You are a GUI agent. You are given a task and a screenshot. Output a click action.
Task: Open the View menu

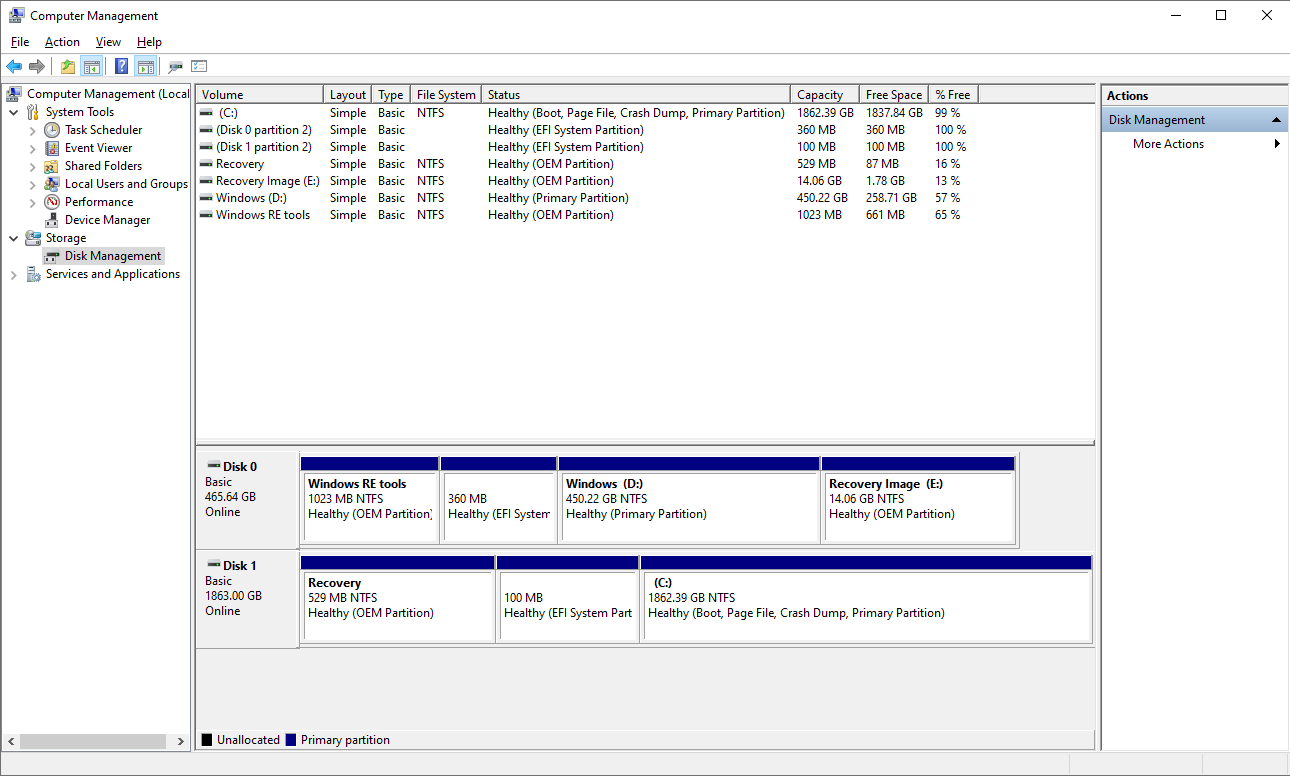[x=108, y=42]
